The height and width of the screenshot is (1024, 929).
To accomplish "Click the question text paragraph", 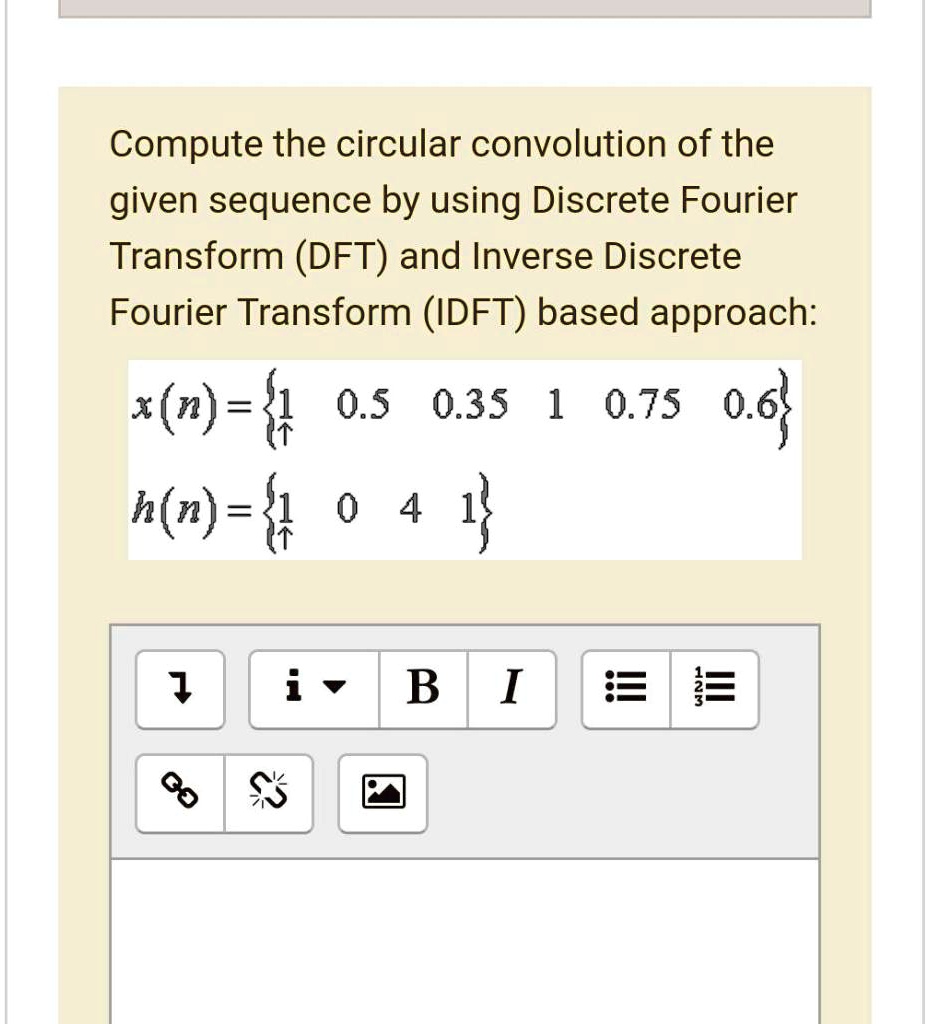I will (463, 227).
